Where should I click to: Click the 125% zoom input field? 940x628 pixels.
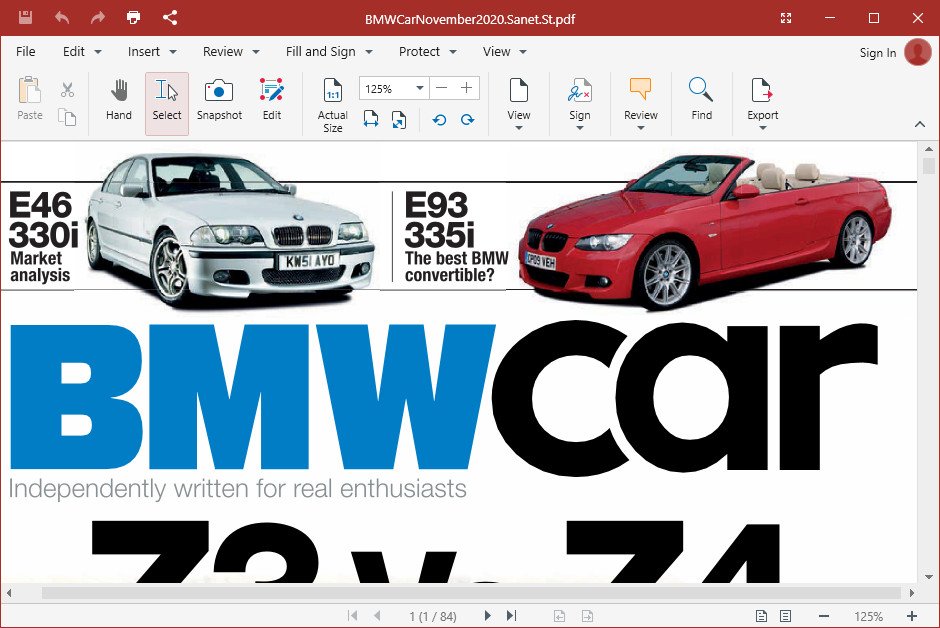pos(387,89)
